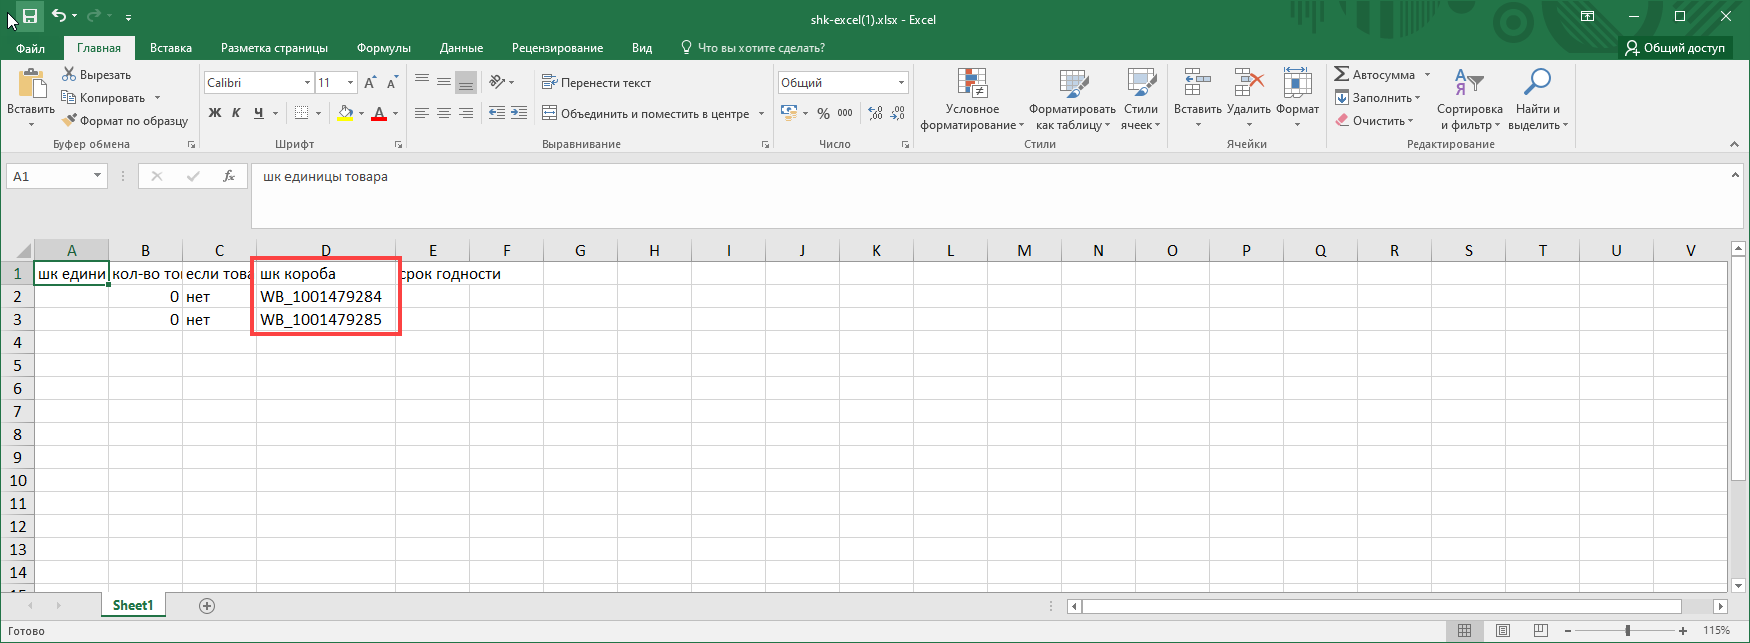Image resolution: width=1750 pixels, height=643 pixels.
Task: Click the Format Painter brush icon
Action: 69,121
